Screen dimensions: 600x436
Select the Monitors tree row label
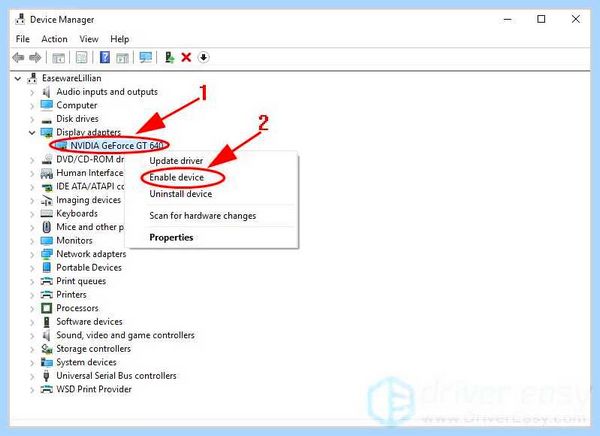74,240
